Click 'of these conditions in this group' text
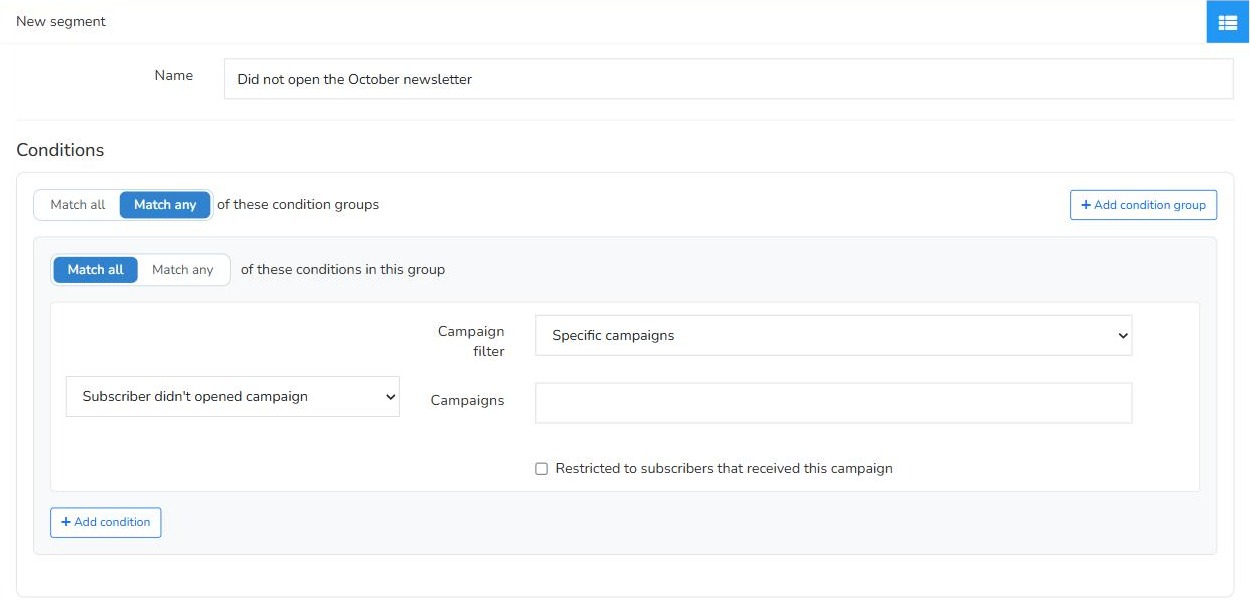The width and height of the screenshot is (1250, 601). point(343,270)
